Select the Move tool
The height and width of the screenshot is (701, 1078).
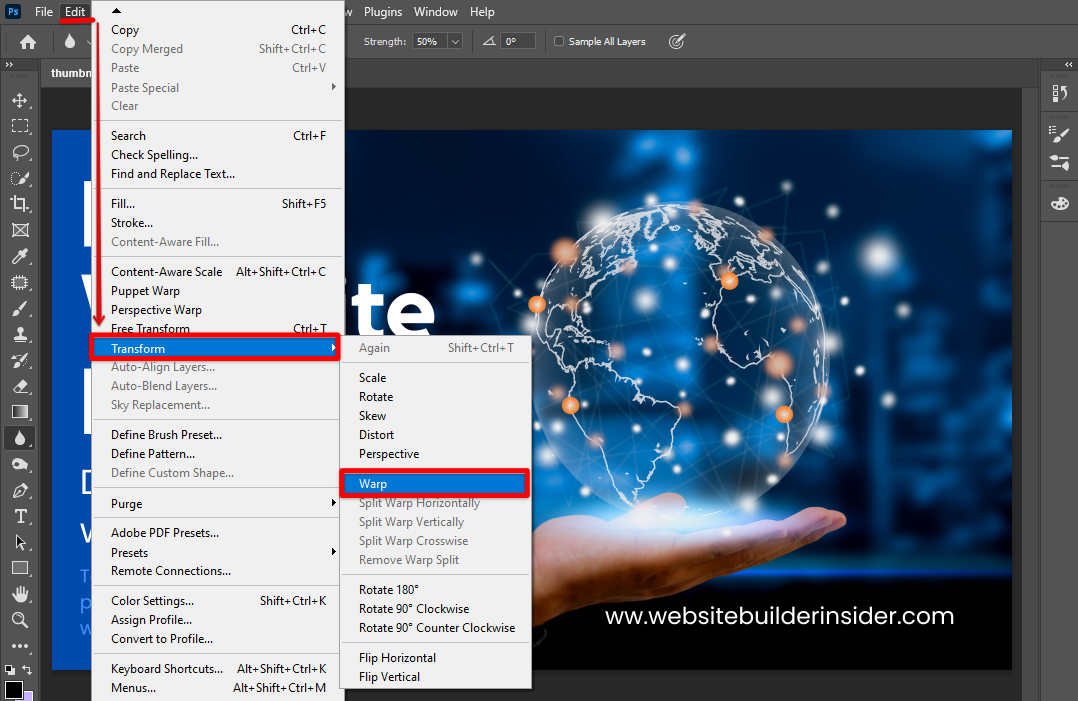click(19, 101)
